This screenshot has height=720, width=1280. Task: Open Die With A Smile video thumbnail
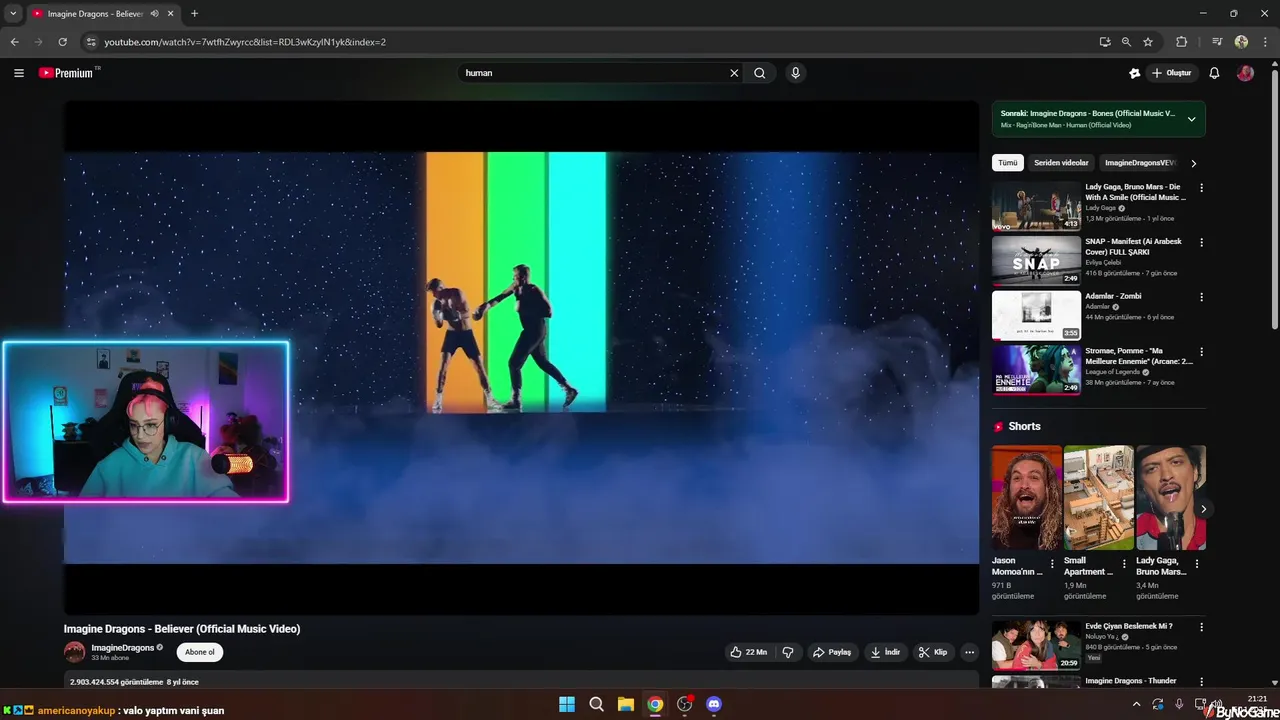(1036, 206)
